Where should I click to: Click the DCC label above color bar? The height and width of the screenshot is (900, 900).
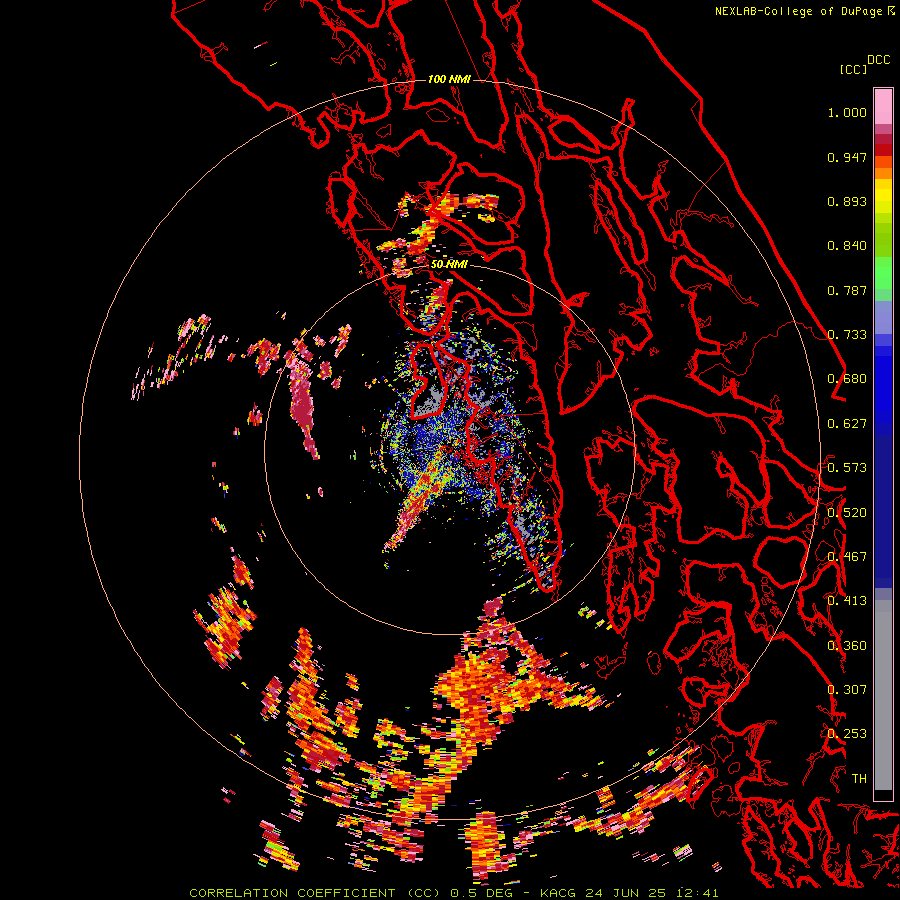(x=878, y=60)
